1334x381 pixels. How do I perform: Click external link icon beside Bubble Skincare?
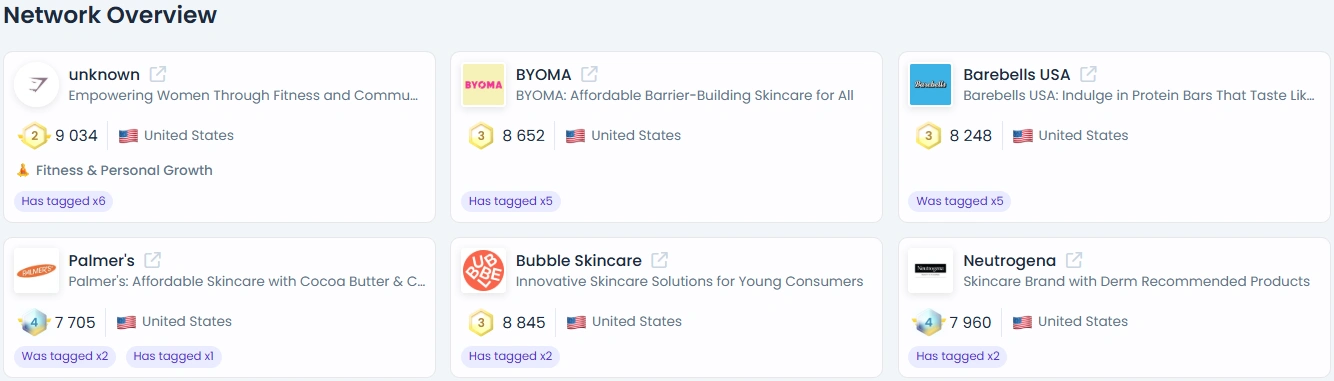pyautogui.click(x=660, y=260)
